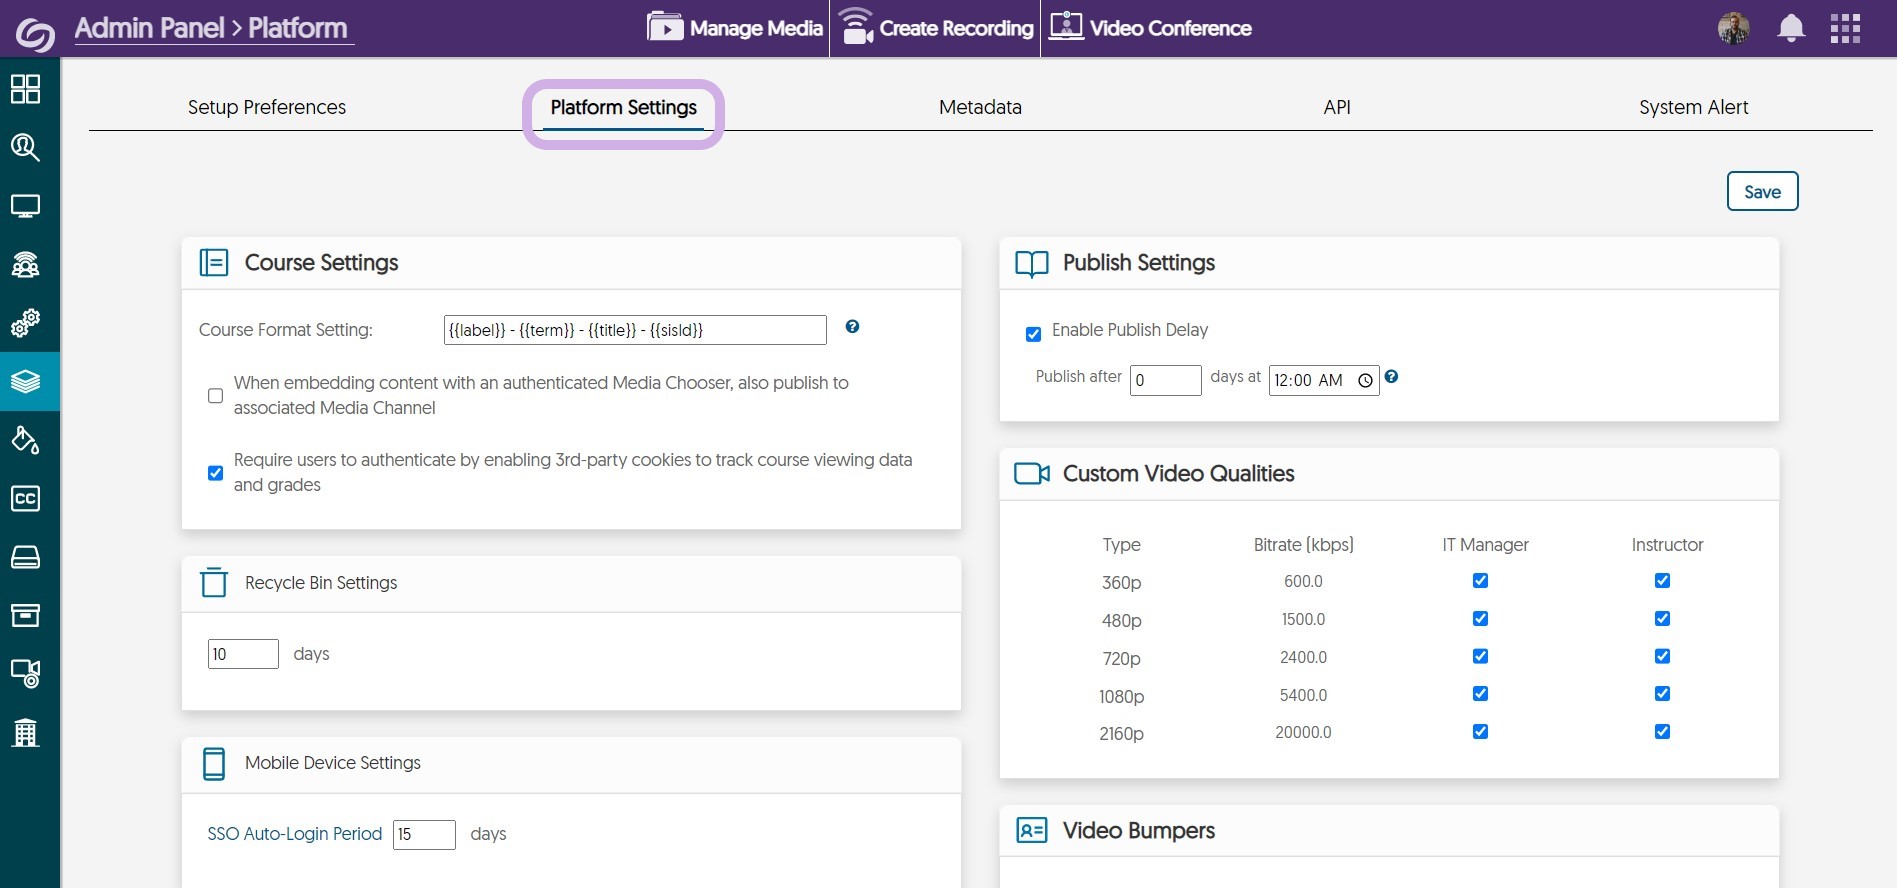Open the notifications bell icon
Screen dimensions: 1897x888
(x=1790, y=28)
